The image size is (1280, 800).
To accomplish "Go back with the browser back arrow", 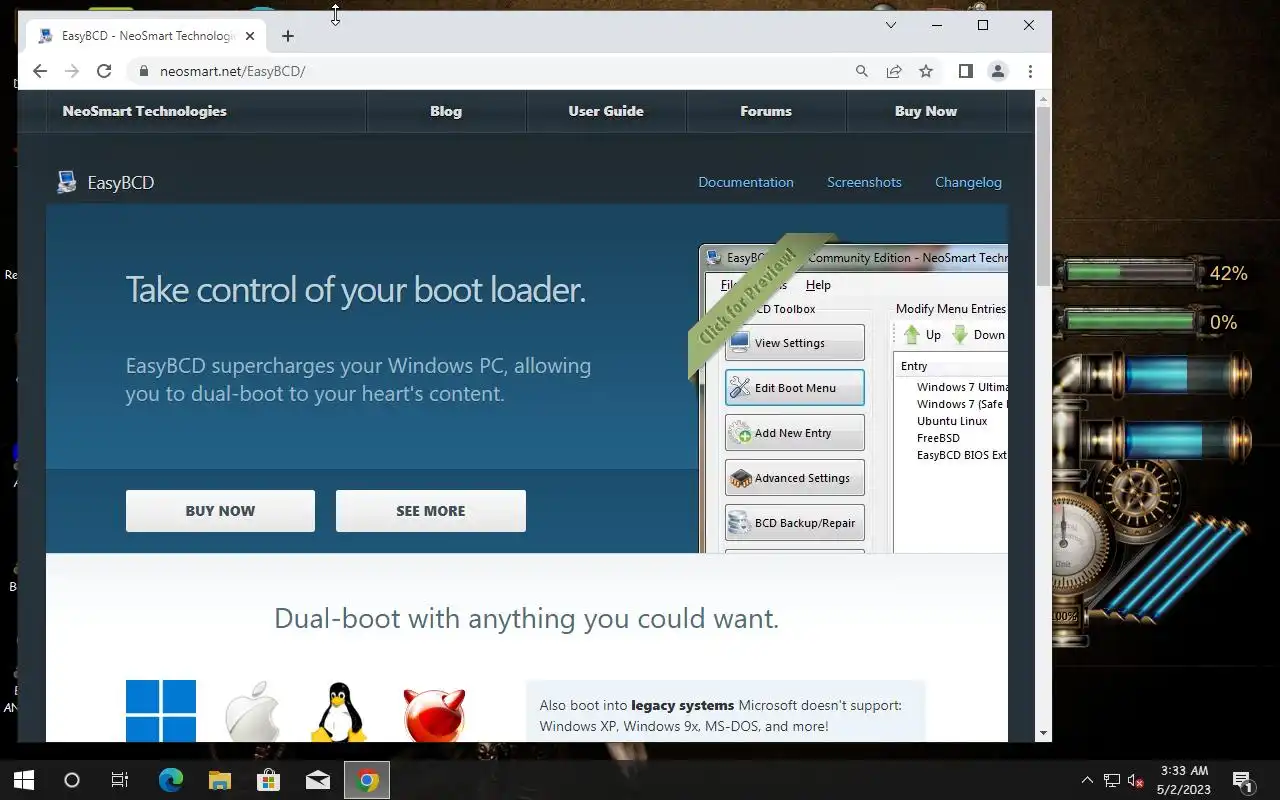I will (x=40, y=71).
